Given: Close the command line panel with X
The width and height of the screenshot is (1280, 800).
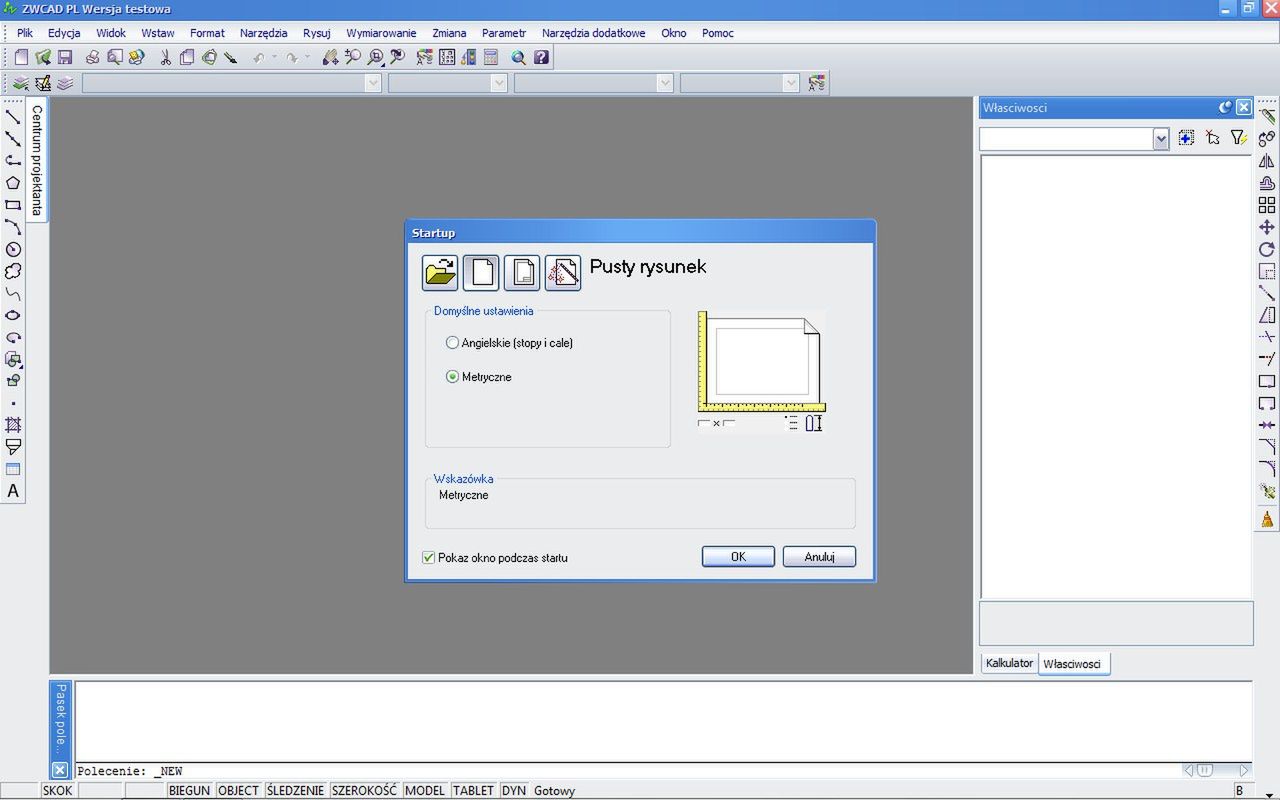Looking at the screenshot, I should pos(60,770).
